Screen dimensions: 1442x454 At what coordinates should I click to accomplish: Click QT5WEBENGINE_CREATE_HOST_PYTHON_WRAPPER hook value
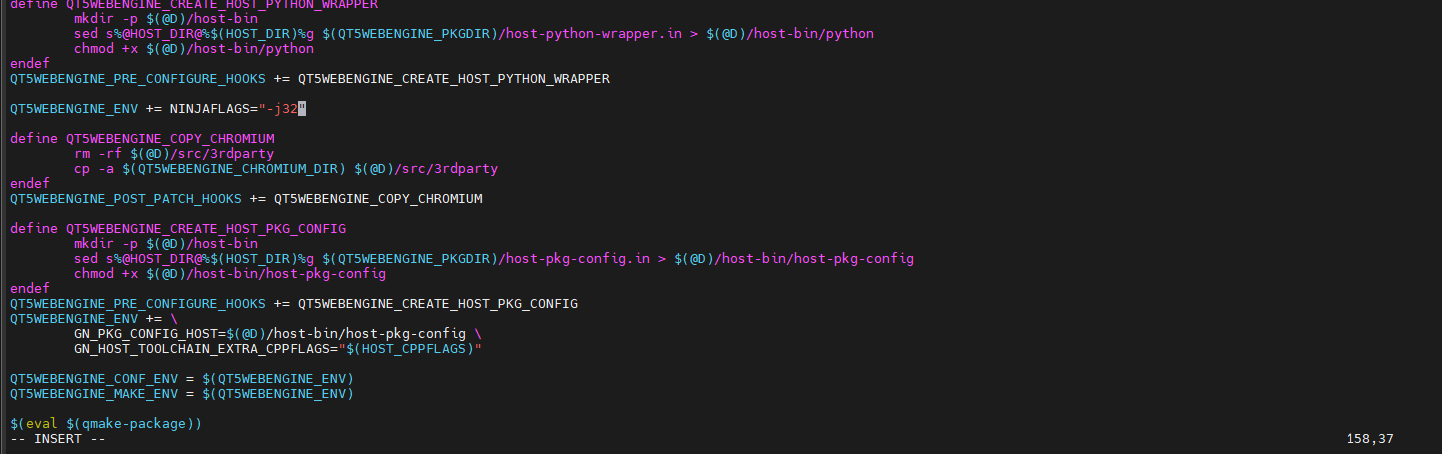tap(454, 78)
